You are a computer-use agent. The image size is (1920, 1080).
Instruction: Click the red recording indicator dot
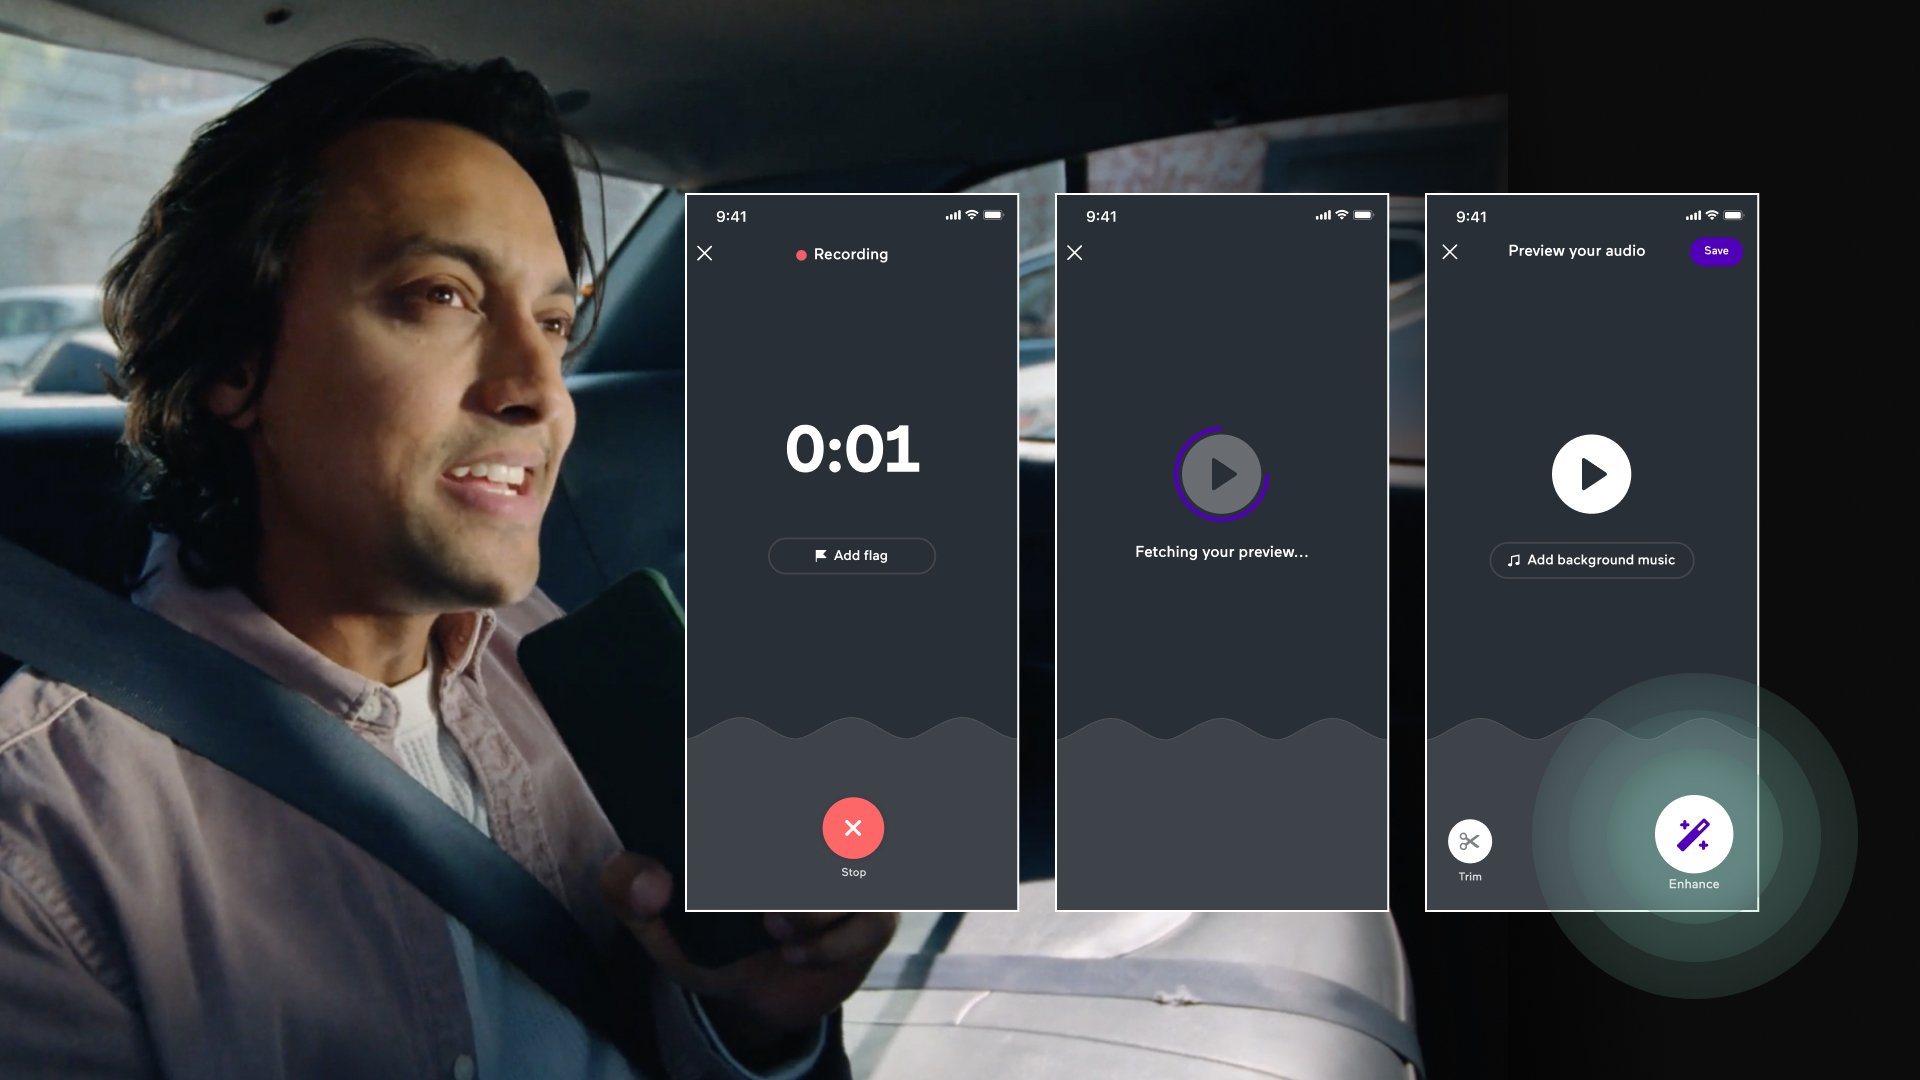pyautogui.click(x=802, y=253)
